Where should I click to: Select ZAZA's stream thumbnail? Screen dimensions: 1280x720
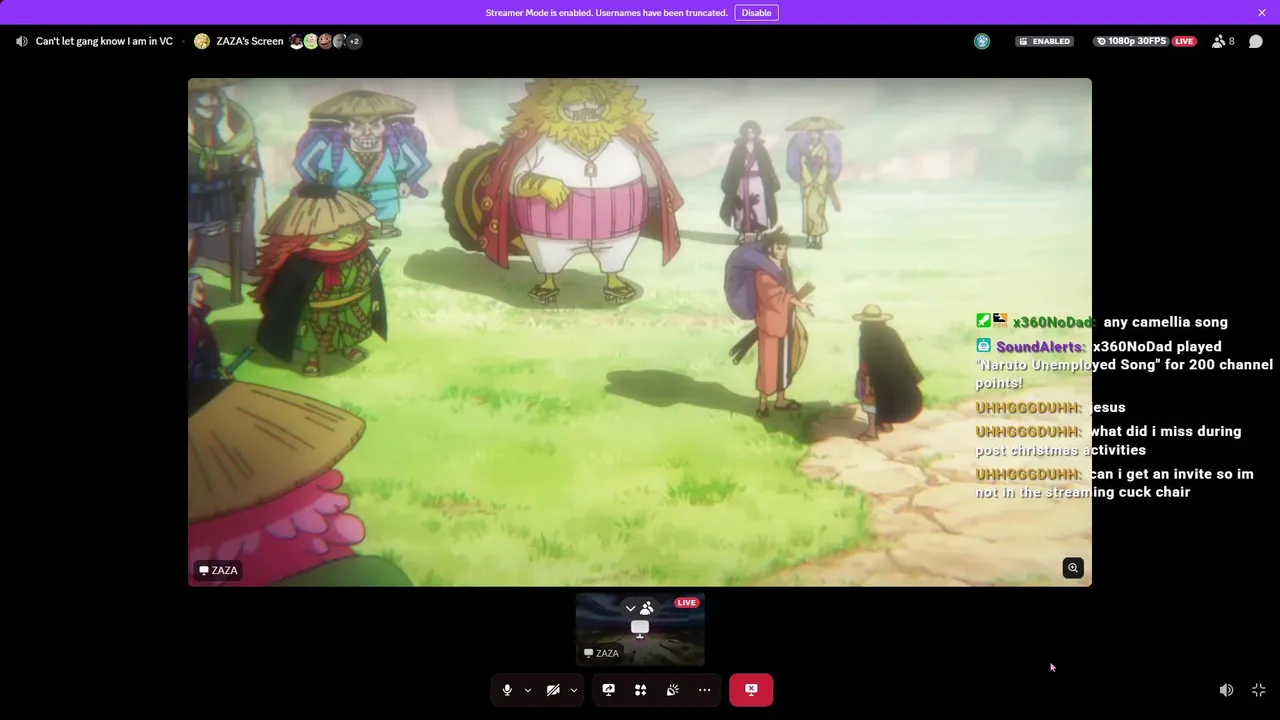(640, 629)
